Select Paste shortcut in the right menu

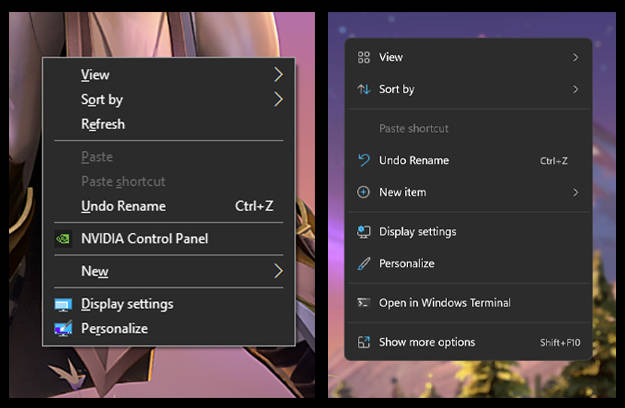[x=468, y=128]
